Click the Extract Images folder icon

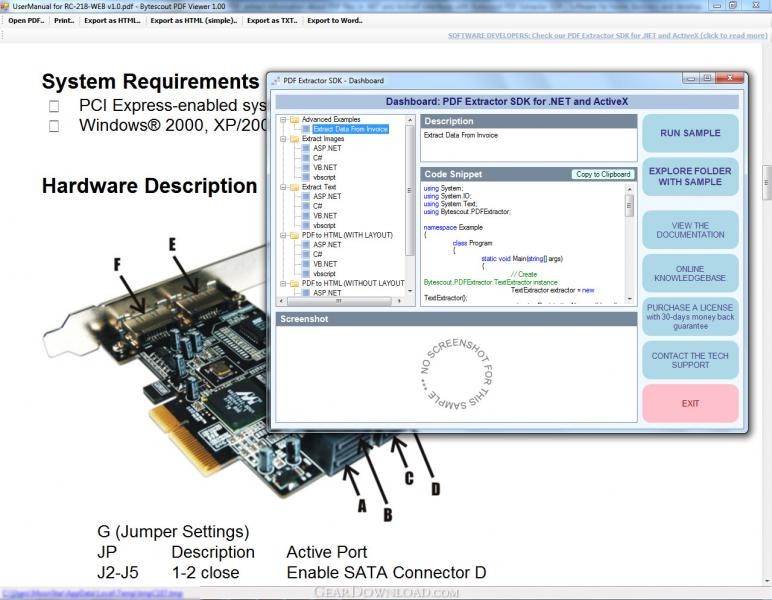pos(294,139)
